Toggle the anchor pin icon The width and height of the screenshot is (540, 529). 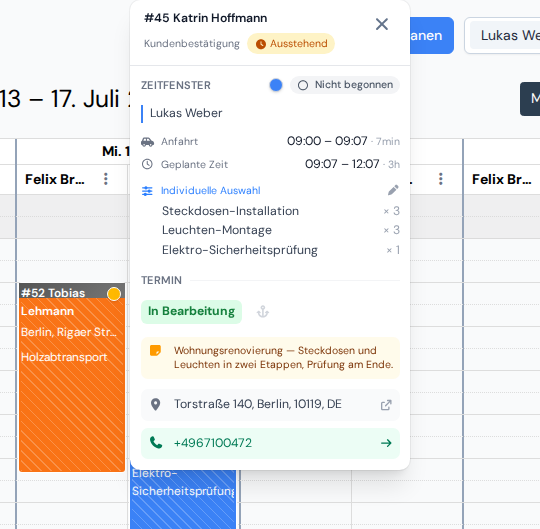(263, 312)
